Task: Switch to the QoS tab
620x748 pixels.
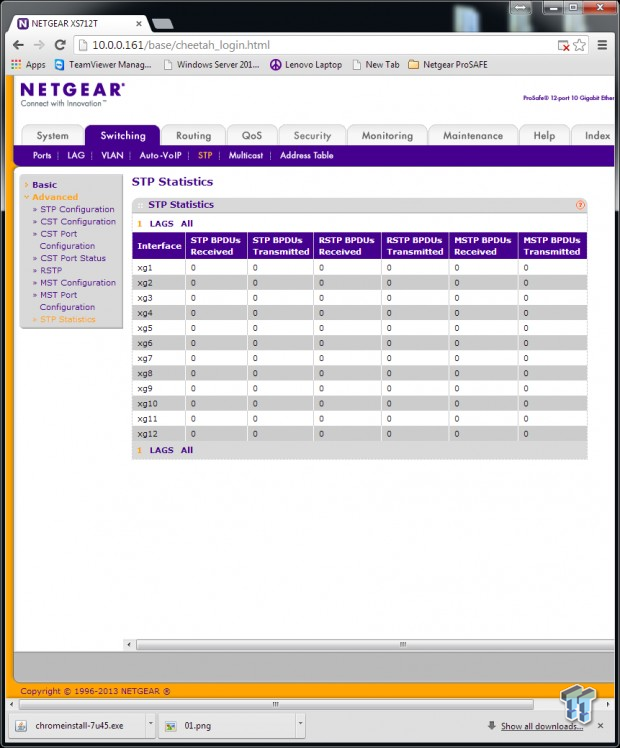Action: 252,135
